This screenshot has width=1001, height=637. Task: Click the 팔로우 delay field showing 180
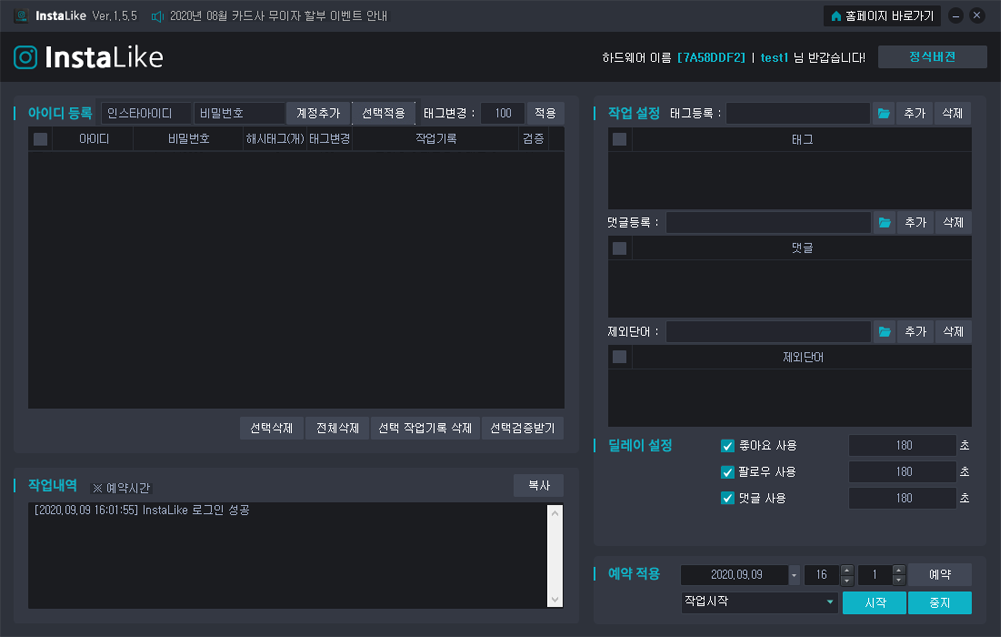[x=903, y=472]
